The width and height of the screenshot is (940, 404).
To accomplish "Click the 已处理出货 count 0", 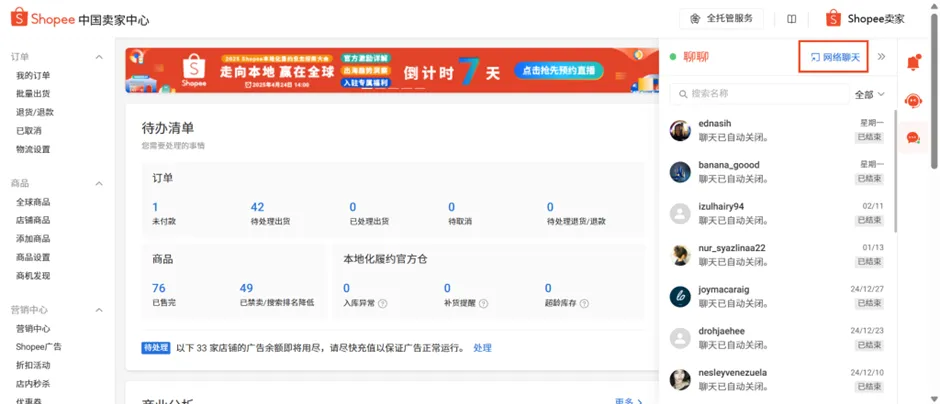I will click(352, 207).
